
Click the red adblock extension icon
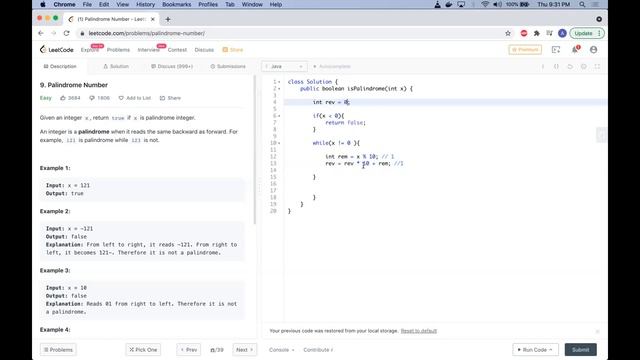(x=524, y=33)
